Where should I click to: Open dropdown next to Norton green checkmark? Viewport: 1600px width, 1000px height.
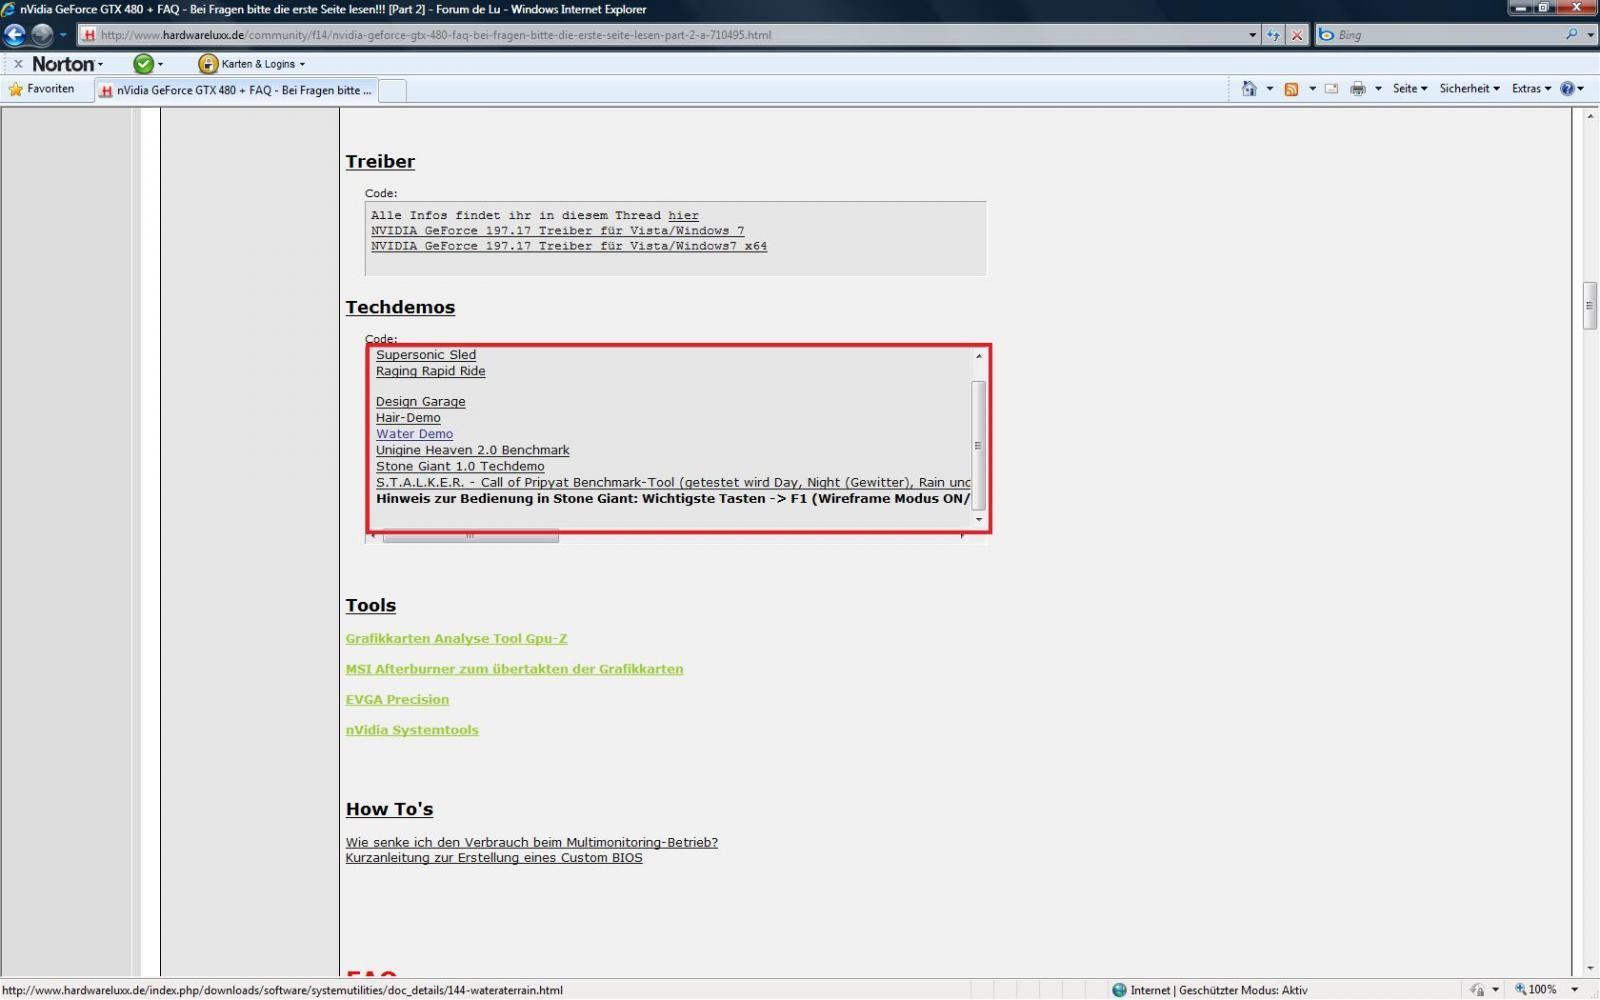(x=160, y=64)
